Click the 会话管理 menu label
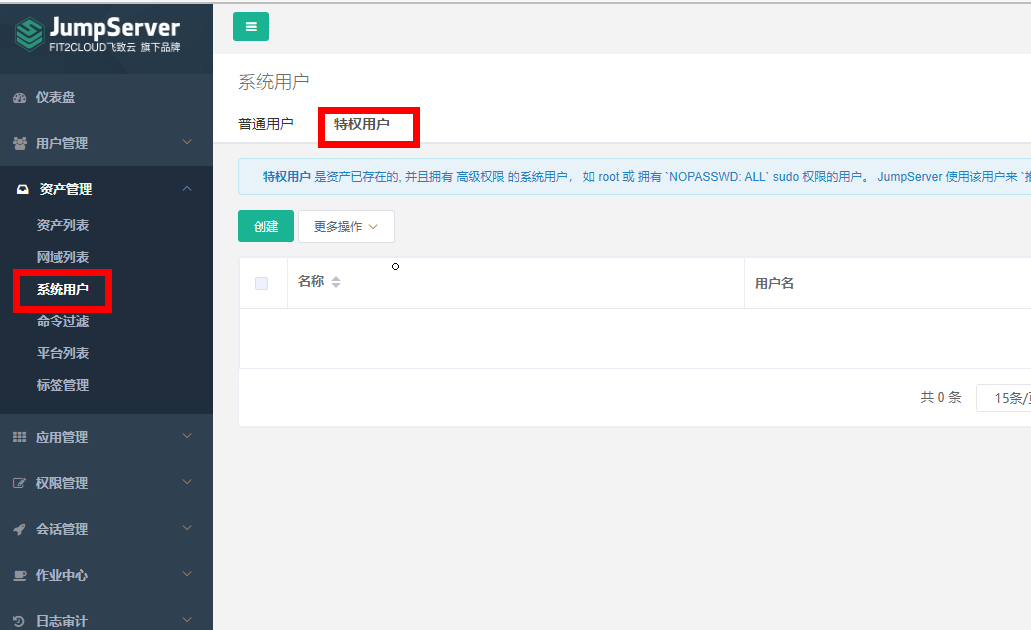 coord(62,529)
